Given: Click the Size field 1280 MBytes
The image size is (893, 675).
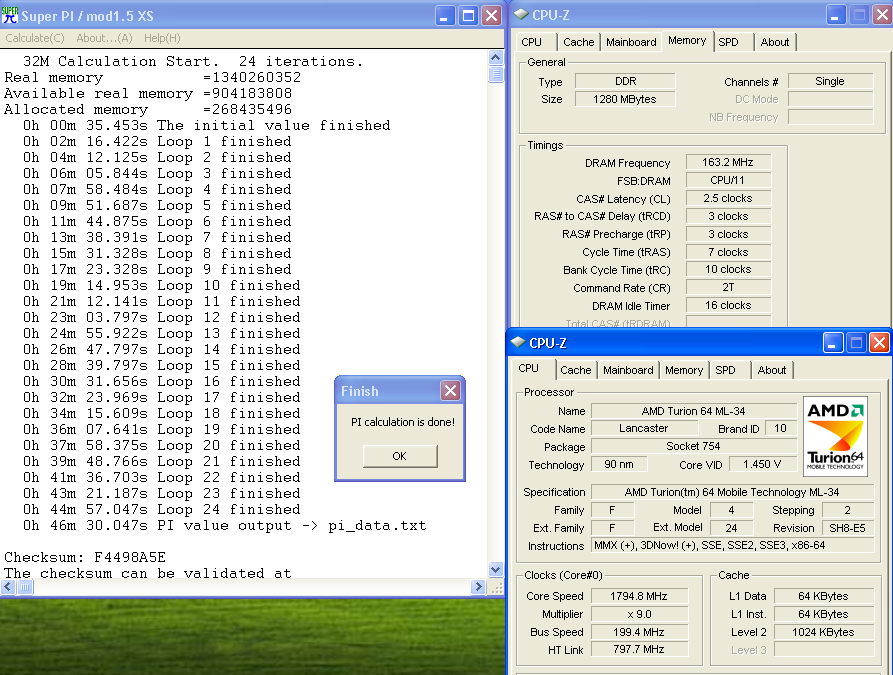Looking at the screenshot, I should 625,99.
